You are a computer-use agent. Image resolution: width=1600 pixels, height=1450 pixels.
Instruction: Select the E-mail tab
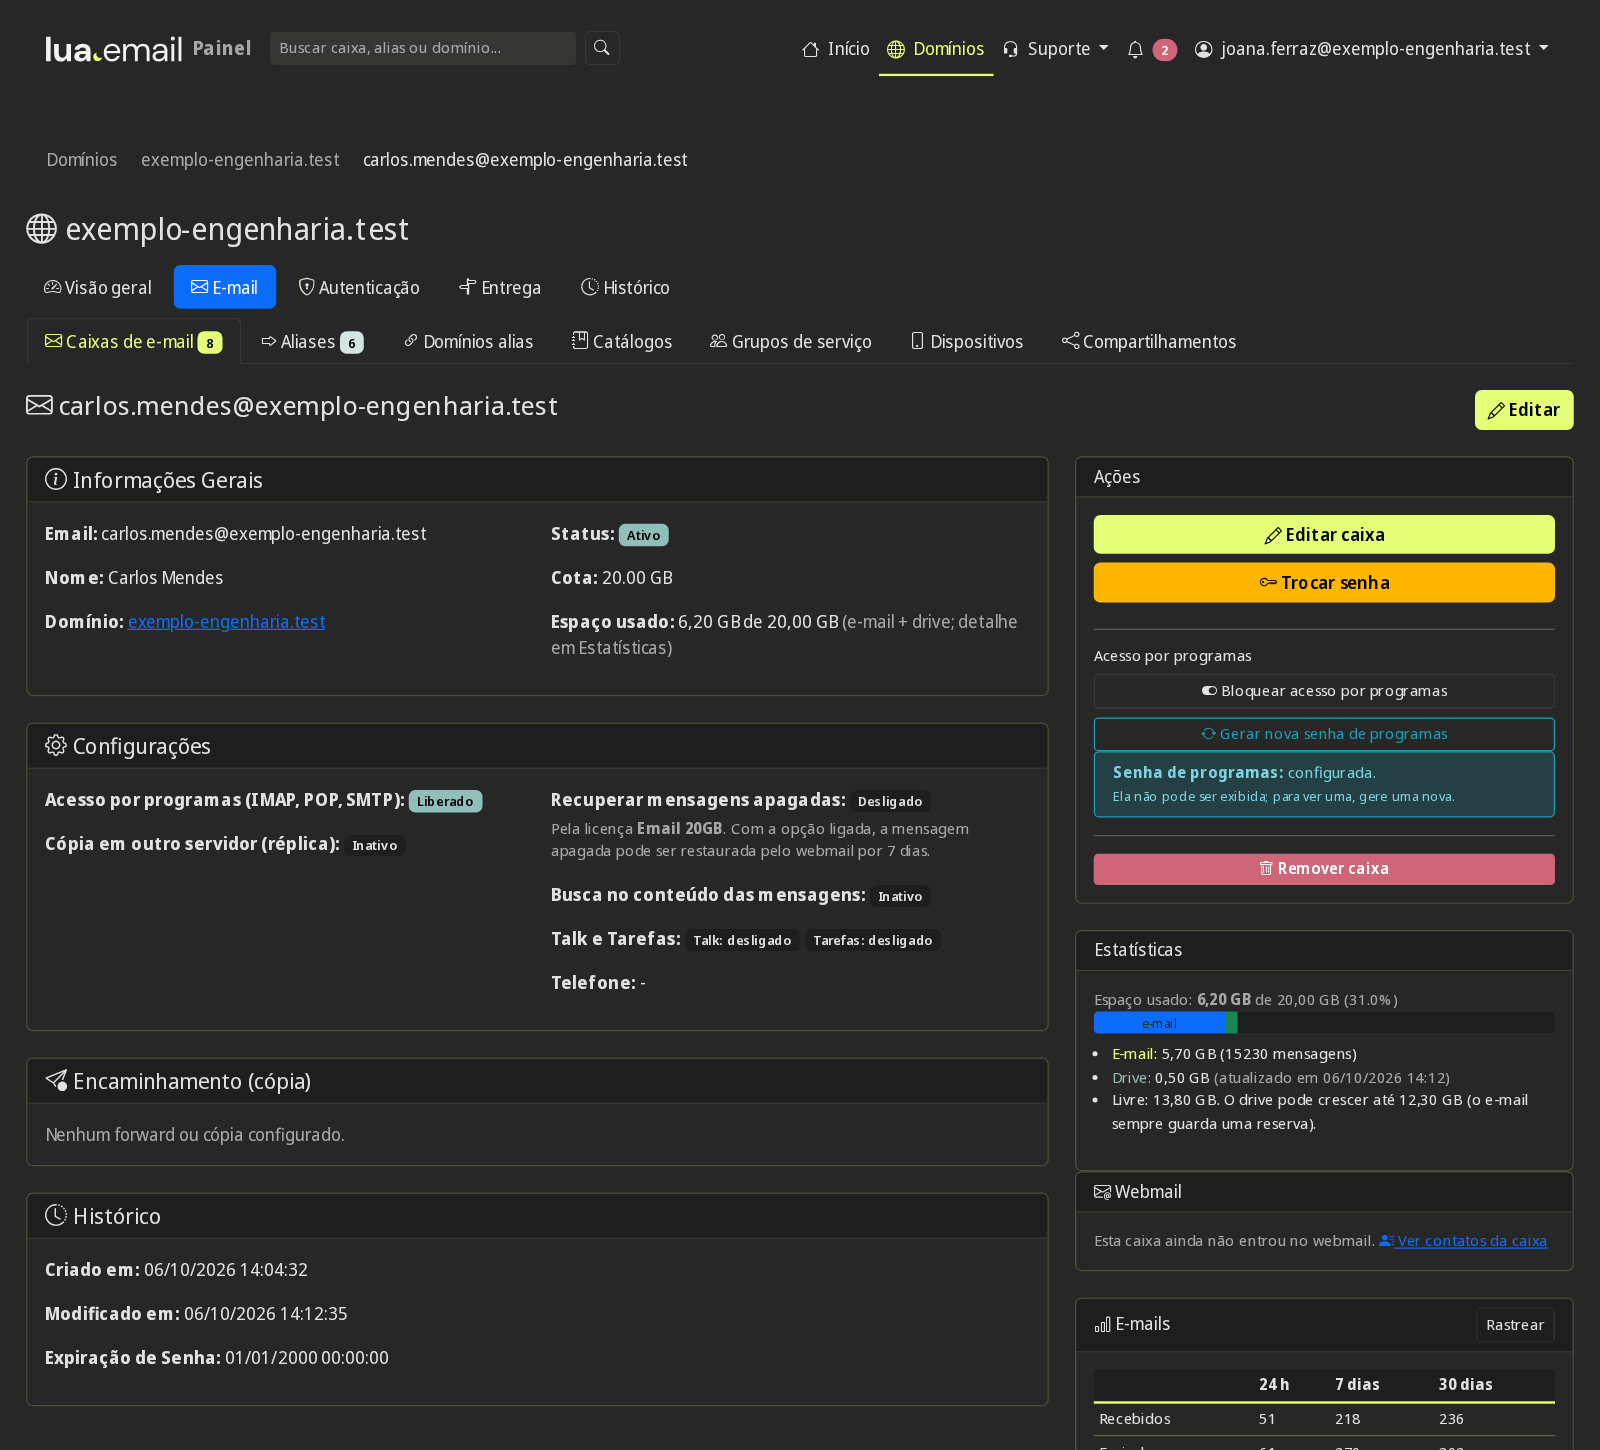(x=225, y=288)
